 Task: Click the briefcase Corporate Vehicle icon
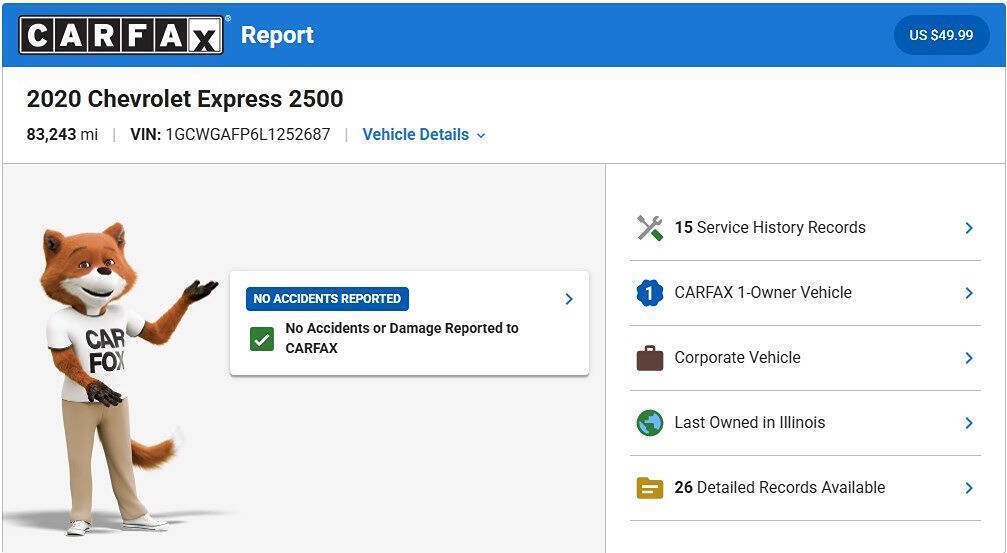(x=649, y=358)
